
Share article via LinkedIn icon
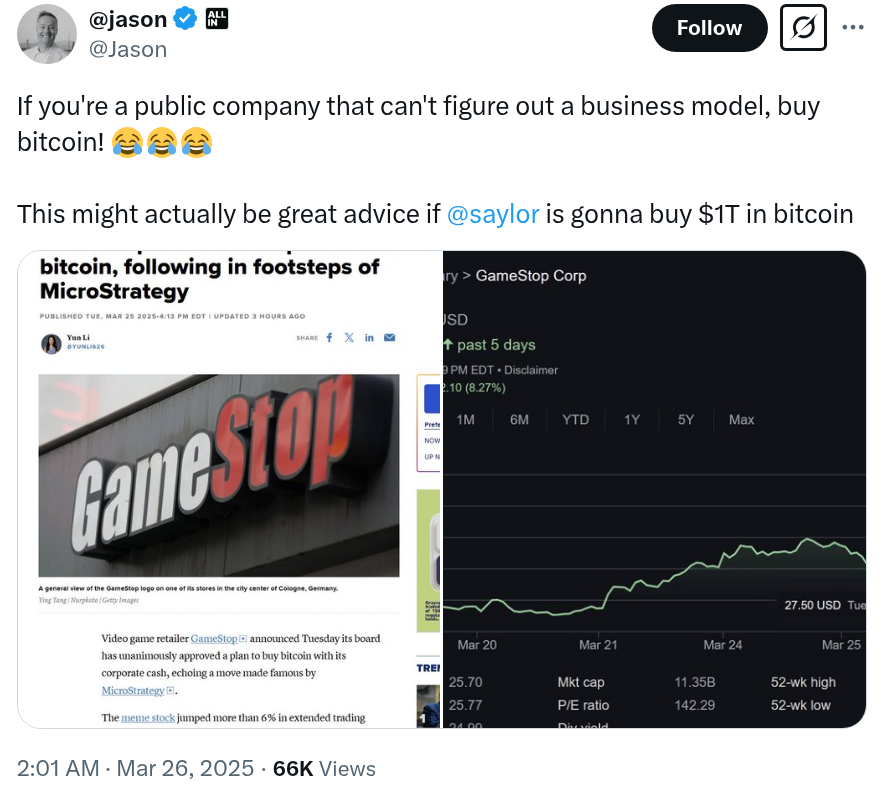pyautogui.click(x=369, y=338)
